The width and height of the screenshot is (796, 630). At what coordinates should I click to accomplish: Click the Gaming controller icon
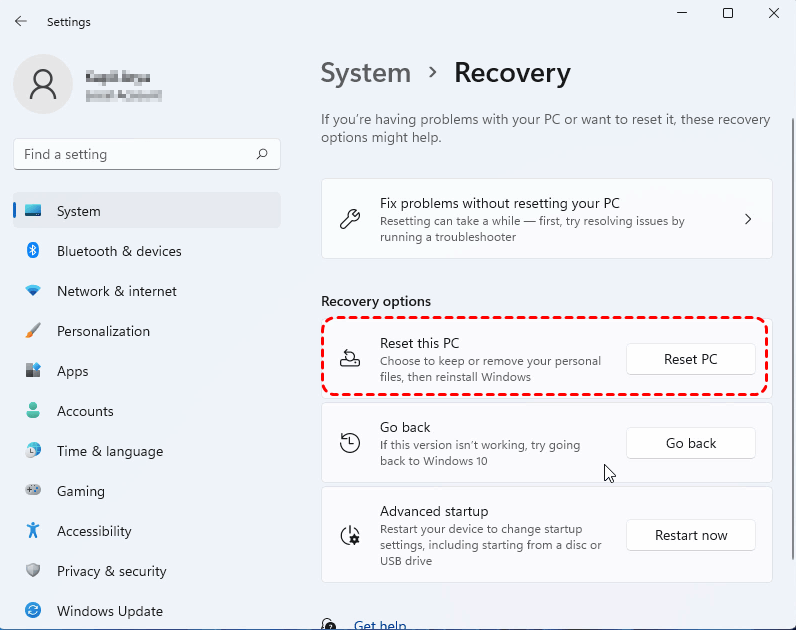pyautogui.click(x=33, y=490)
